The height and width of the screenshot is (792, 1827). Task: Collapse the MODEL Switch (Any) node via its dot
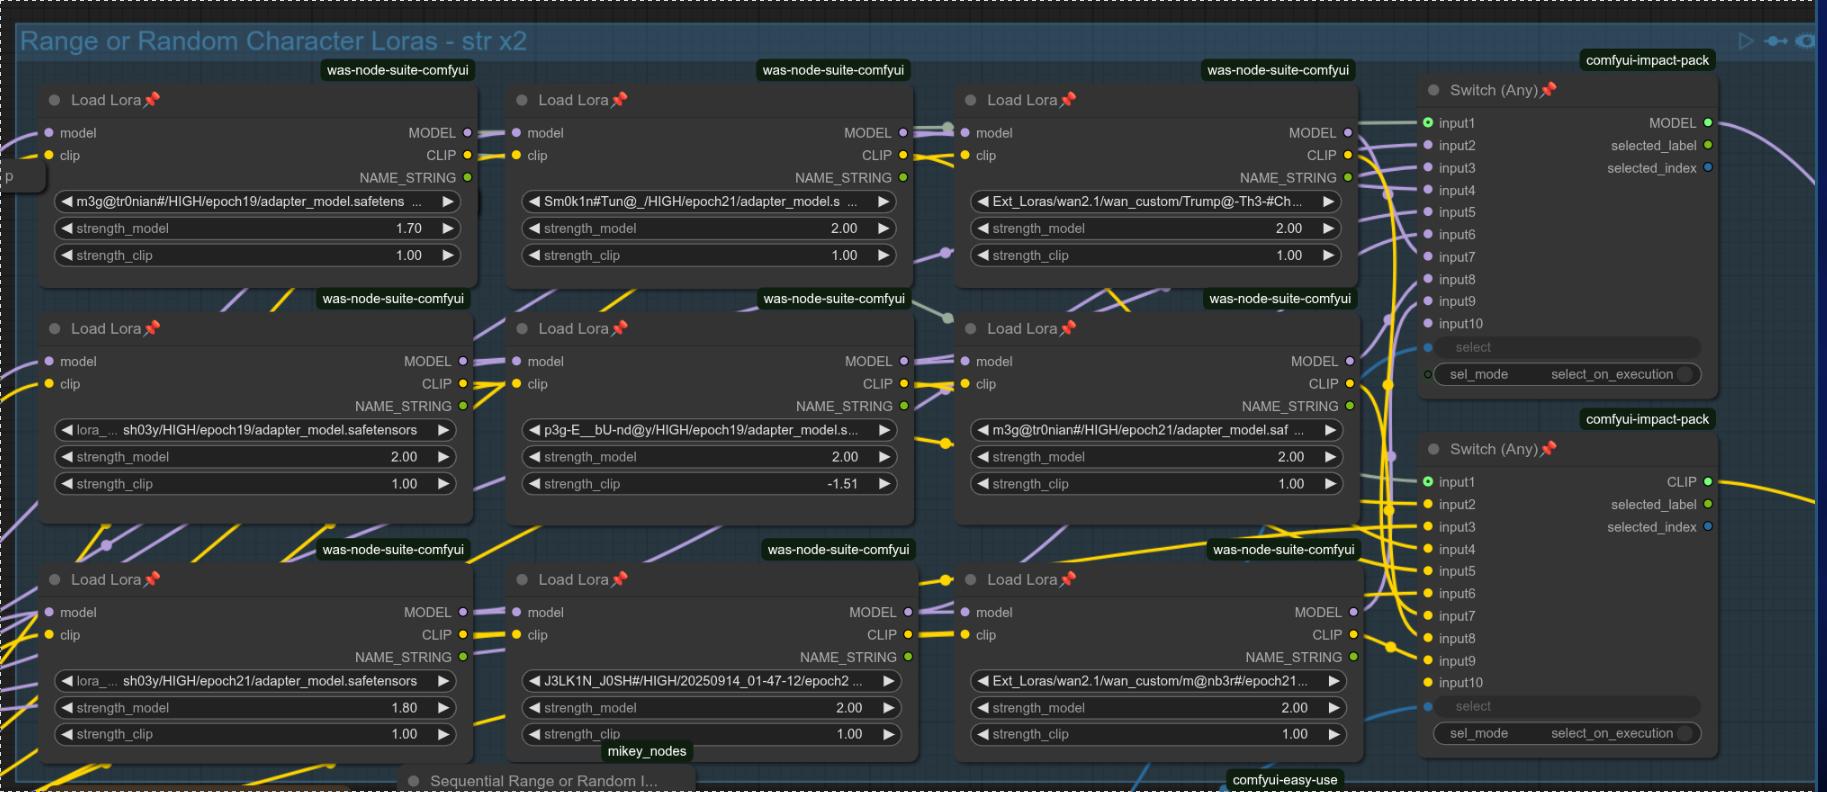coord(1433,90)
